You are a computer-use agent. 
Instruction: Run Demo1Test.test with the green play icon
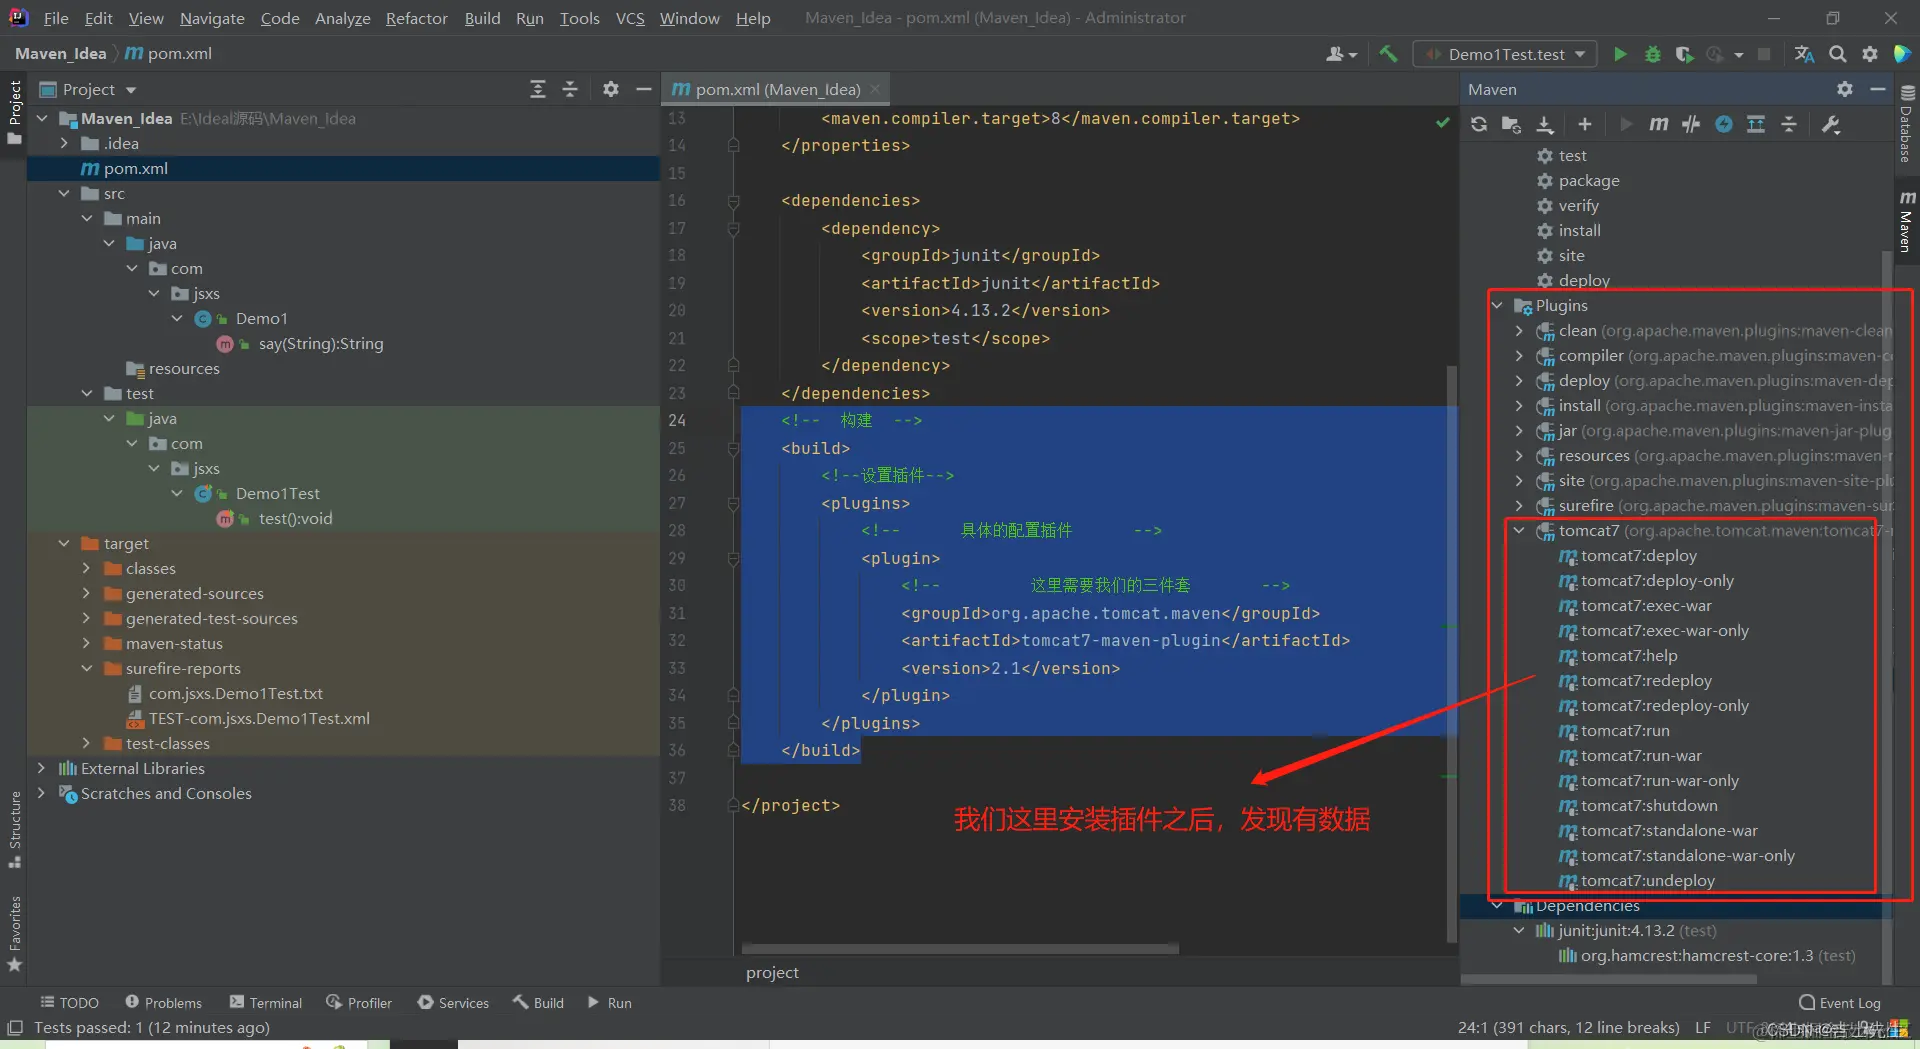tap(1620, 54)
